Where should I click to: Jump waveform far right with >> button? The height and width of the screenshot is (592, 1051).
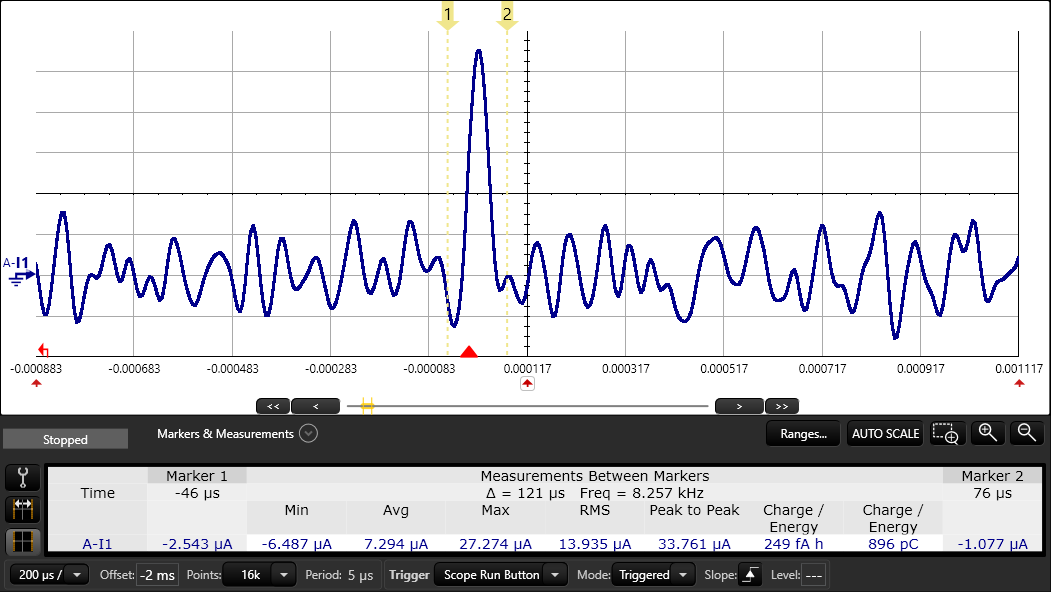782,406
